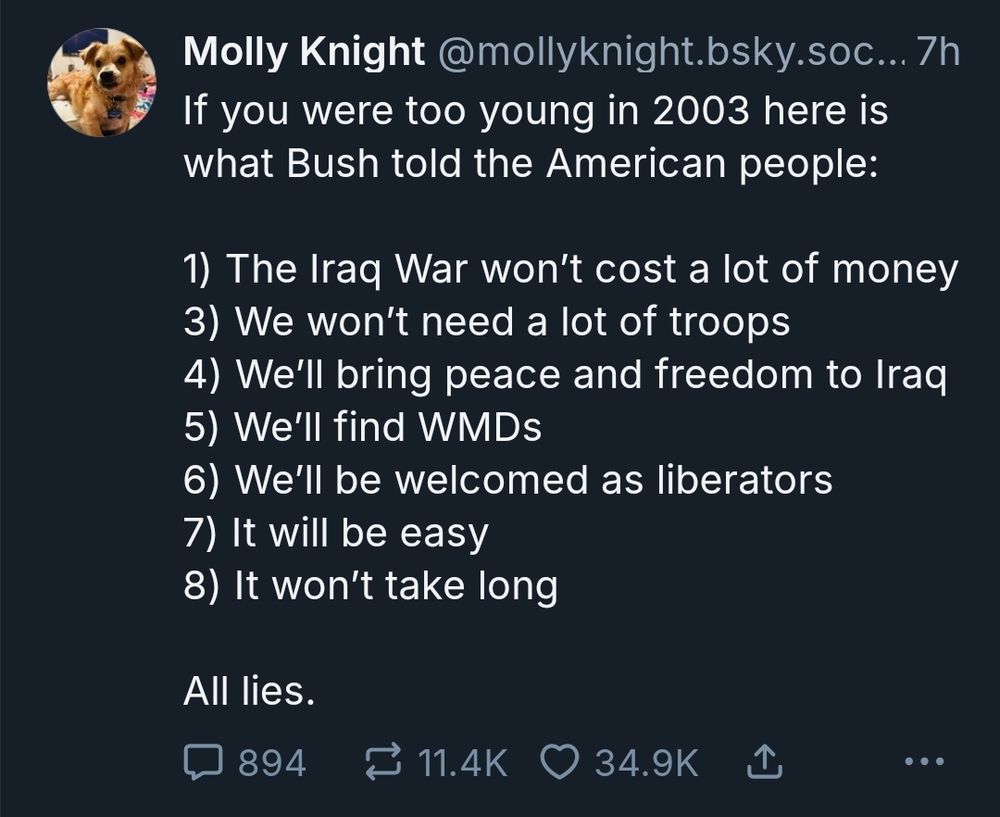Click the 11.4K reposts count
The image size is (1000, 817).
tap(461, 763)
